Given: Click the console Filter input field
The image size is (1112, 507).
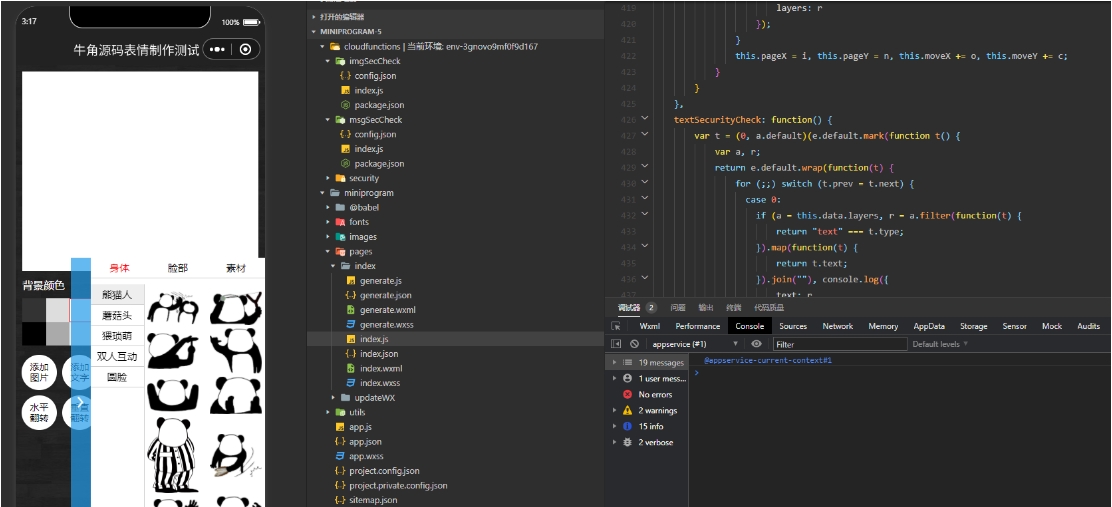Looking at the screenshot, I should tap(838, 344).
